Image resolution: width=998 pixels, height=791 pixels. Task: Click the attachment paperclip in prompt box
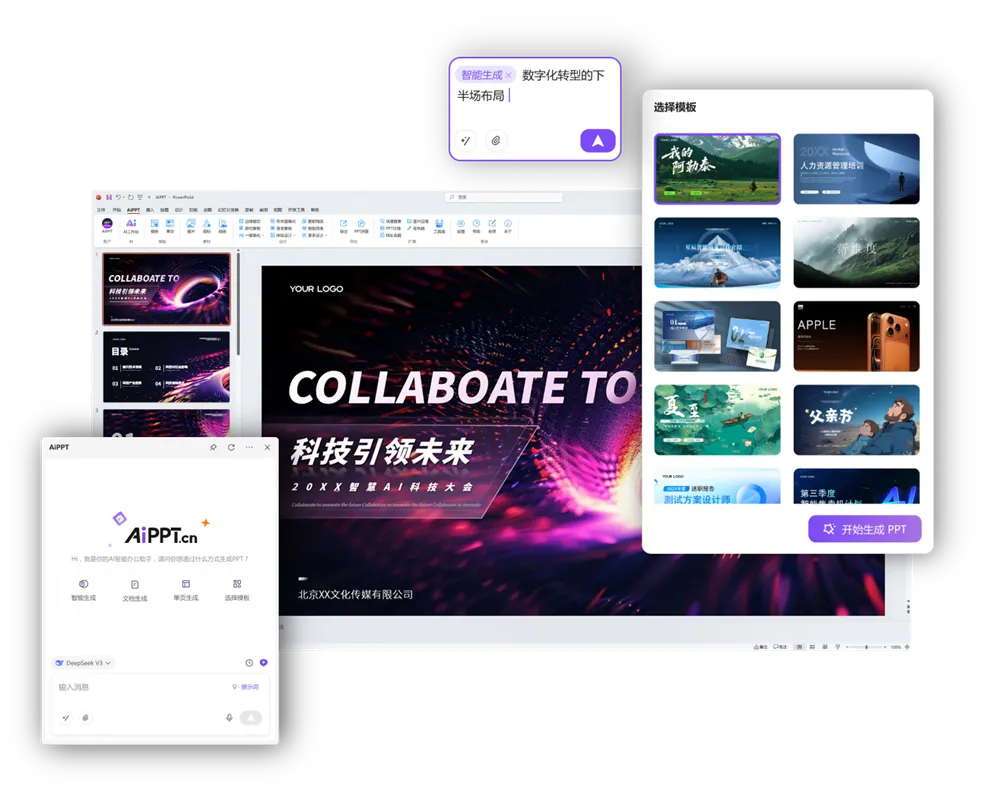point(495,141)
